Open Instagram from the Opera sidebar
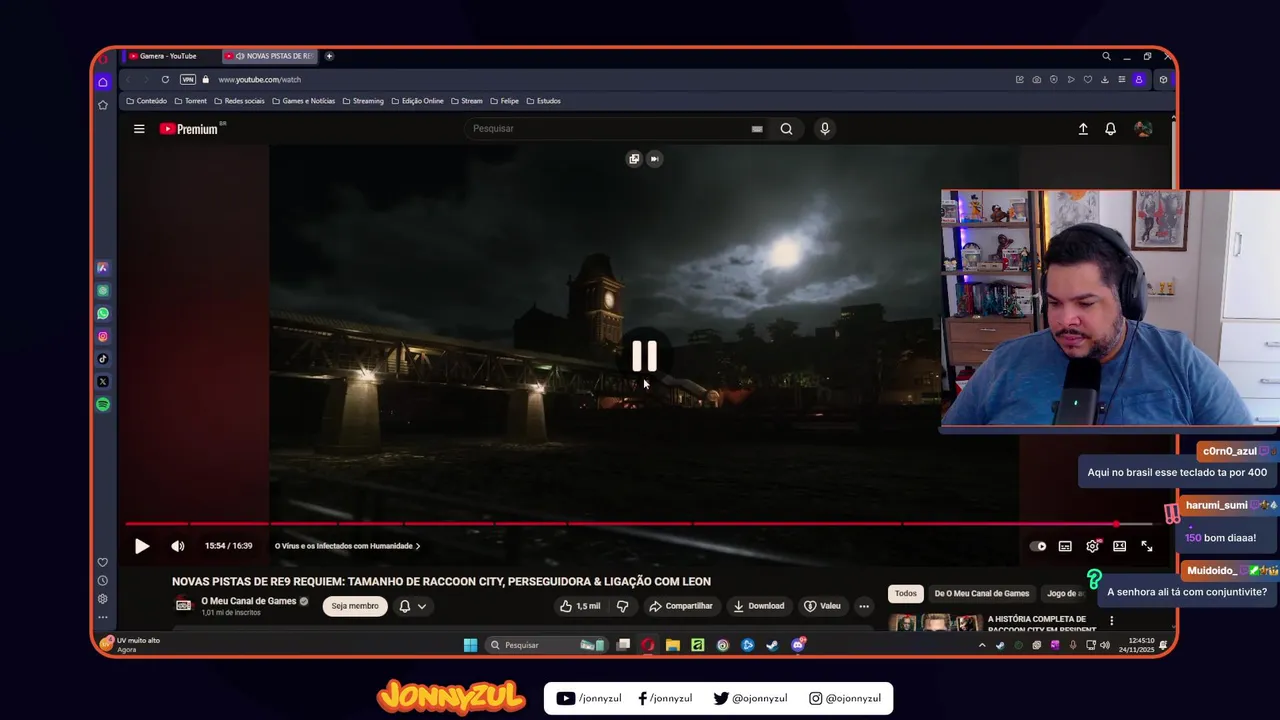Image resolution: width=1280 pixels, height=720 pixels. (x=103, y=337)
